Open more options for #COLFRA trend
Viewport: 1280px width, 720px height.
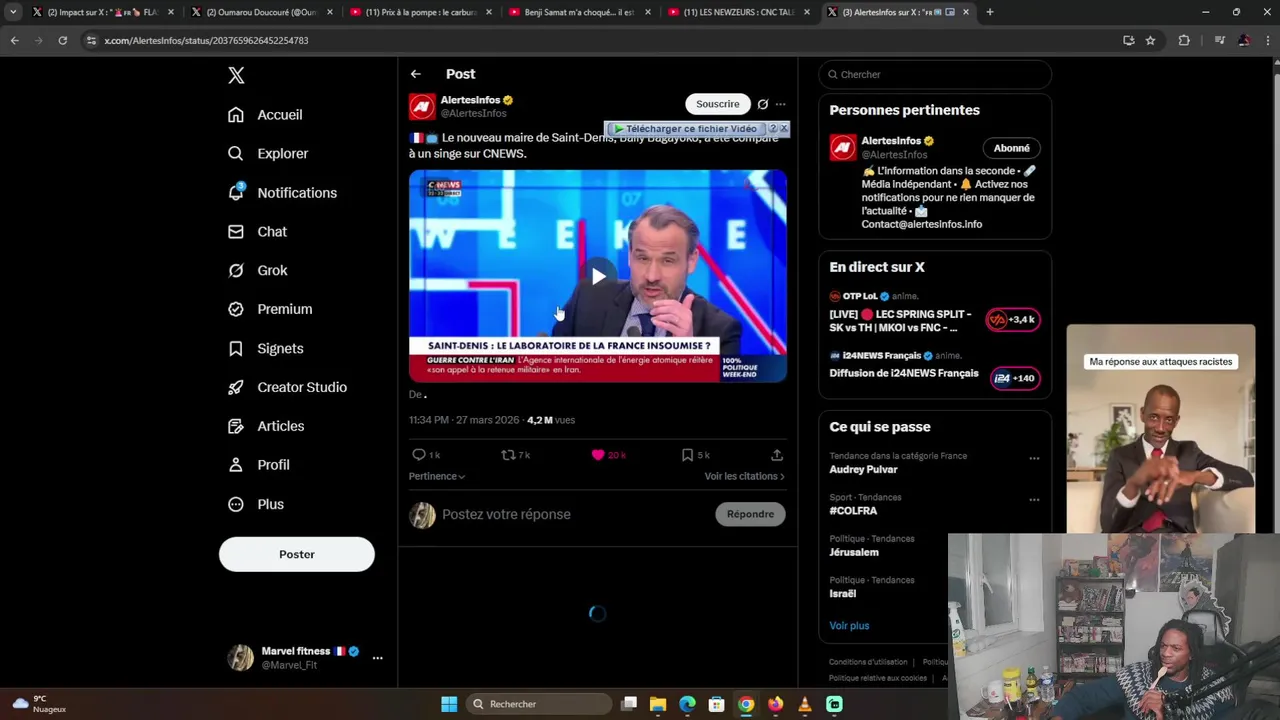[1034, 499]
